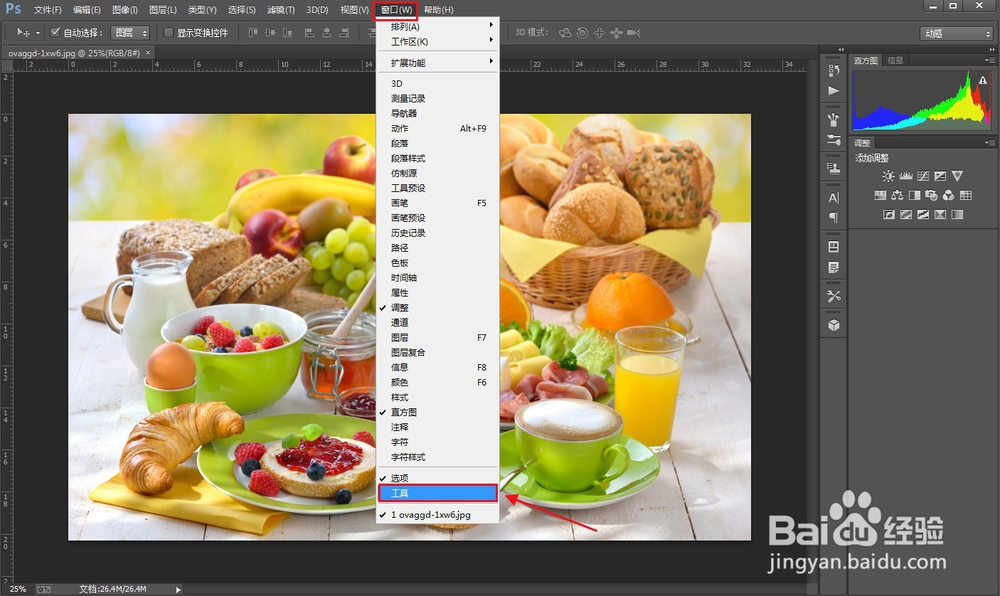
Task: Open the Layer Comps panel icon
Action: [834, 247]
